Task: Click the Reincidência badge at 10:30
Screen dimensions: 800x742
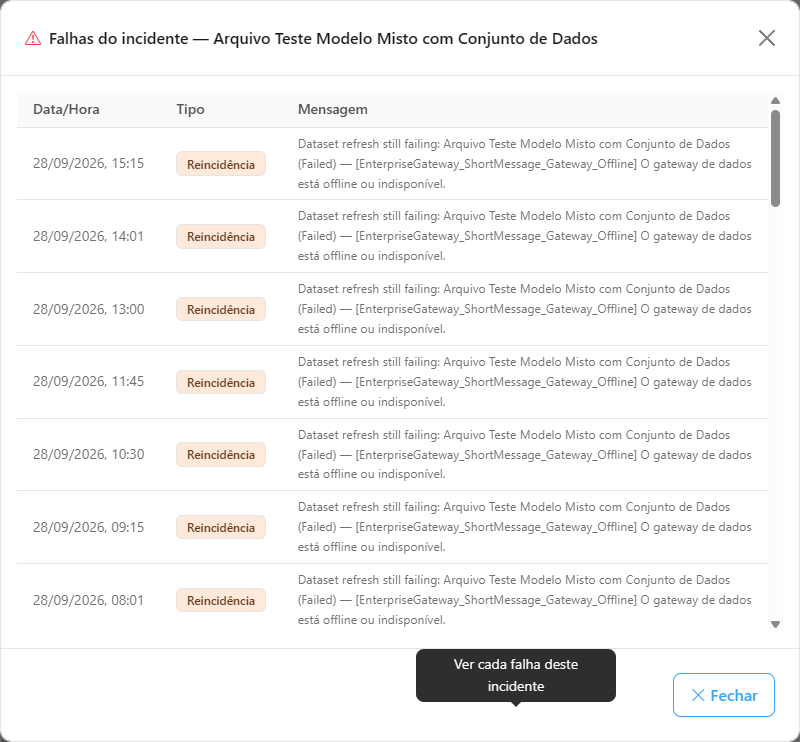Action: click(x=221, y=454)
